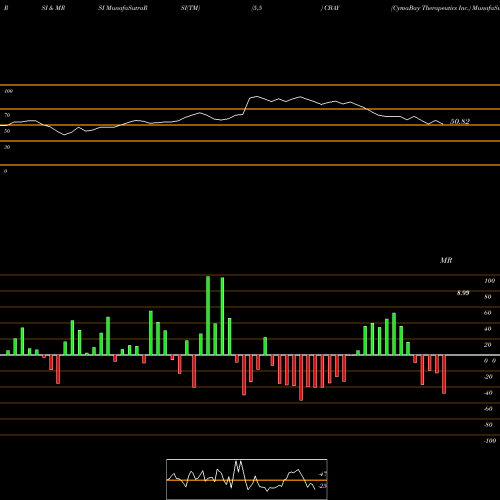Click the MR axis label 20
Viewport: 500px width, 500px height.
point(488,345)
